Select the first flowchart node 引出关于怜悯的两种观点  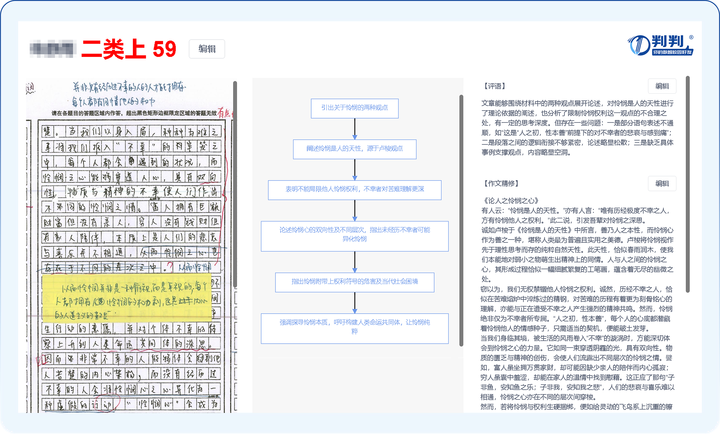click(355, 105)
